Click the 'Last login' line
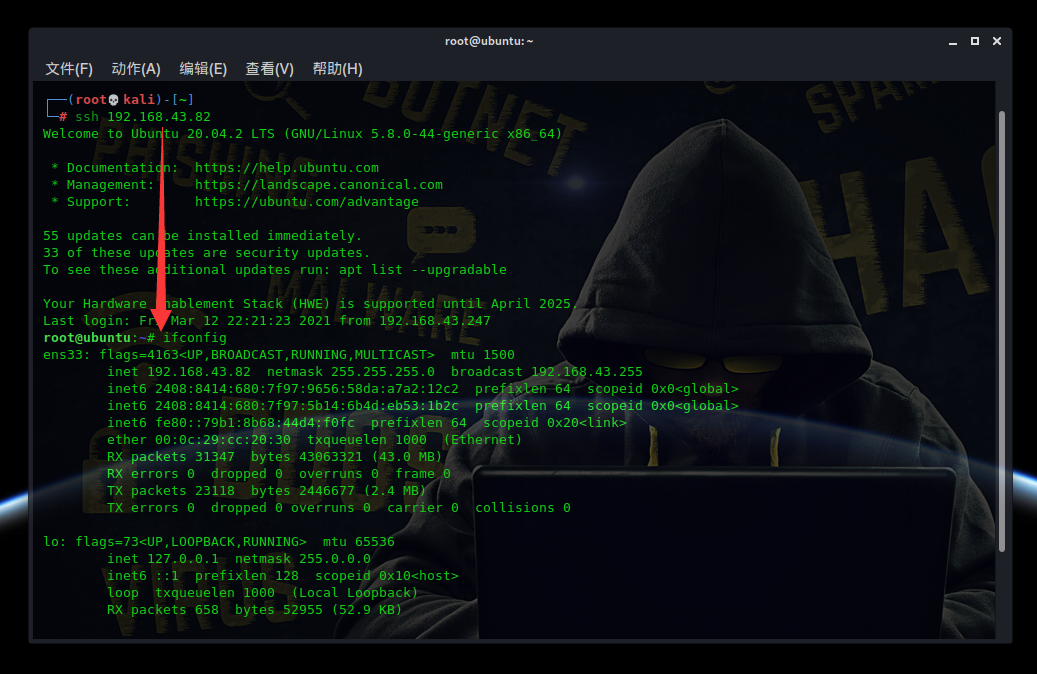 (267, 321)
